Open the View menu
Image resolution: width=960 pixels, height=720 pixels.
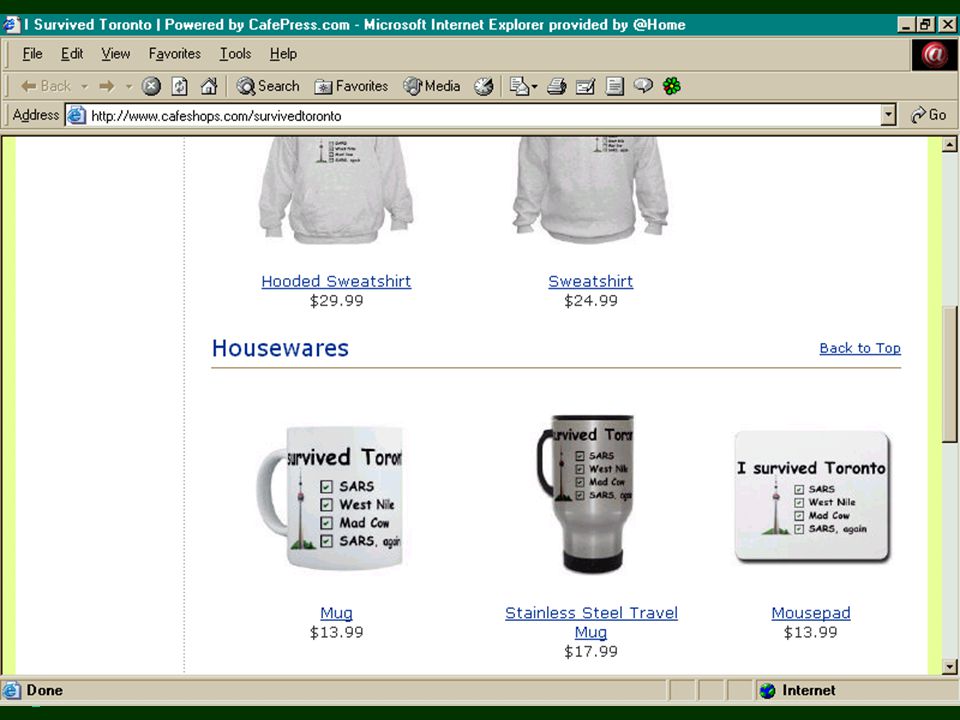pyautogui.click(x=116, y=54)
